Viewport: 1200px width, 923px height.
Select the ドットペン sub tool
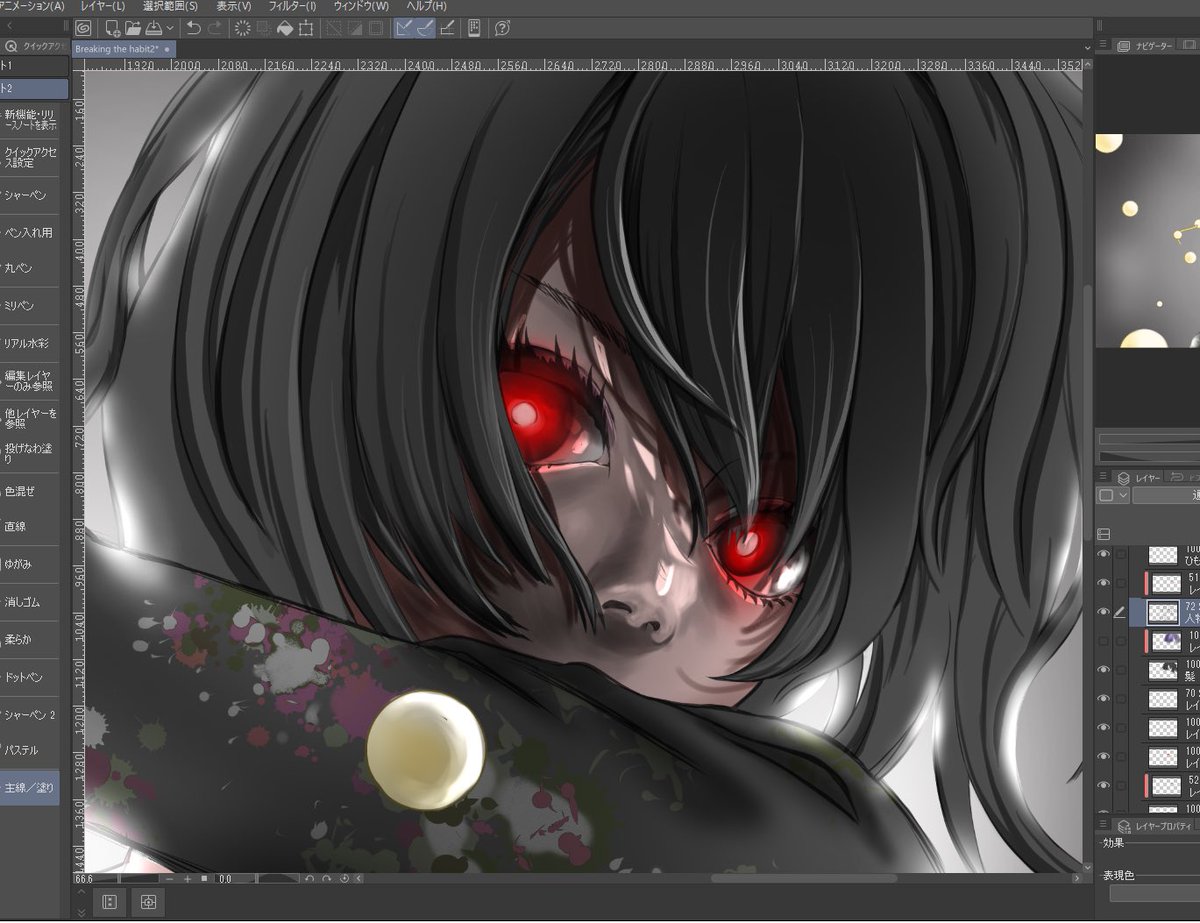pyautogui.click(x=29, y=677)
